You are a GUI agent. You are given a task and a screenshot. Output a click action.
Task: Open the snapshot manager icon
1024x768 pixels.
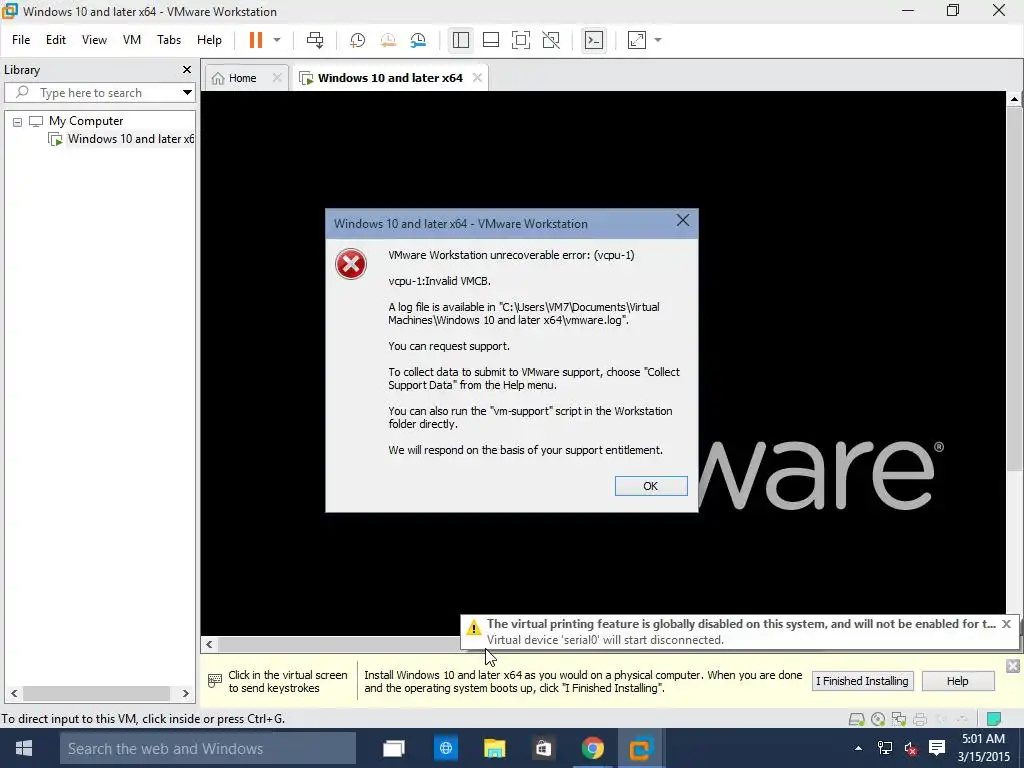pyautogui.click(x=418, y=40)
